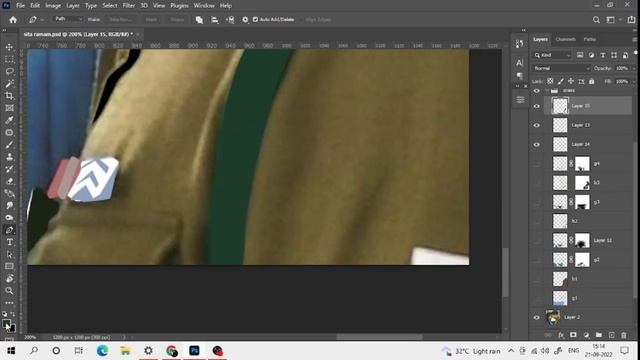Select the Pen tool in toolbar

(x=9, y=230)
